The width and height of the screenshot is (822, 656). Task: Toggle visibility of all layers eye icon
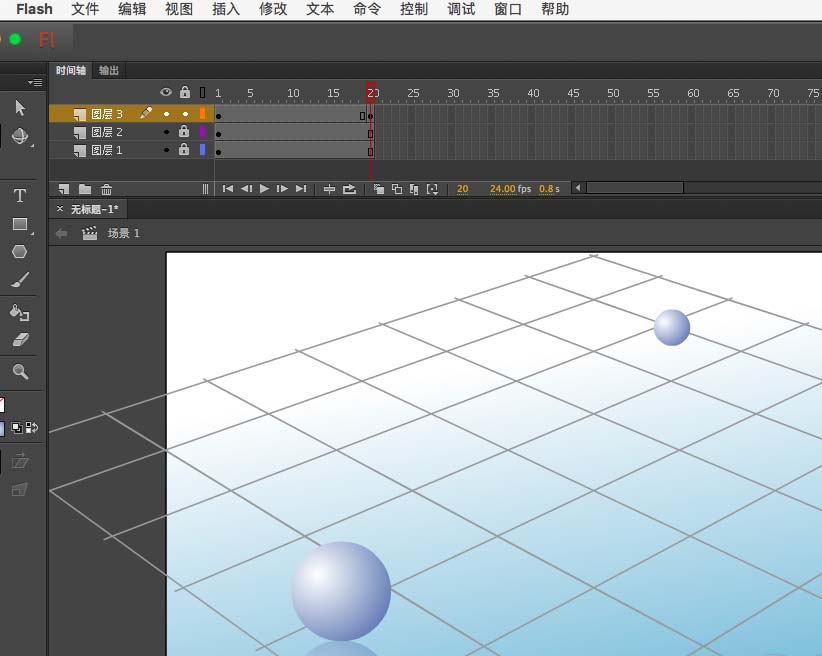(x=166, y=92)
